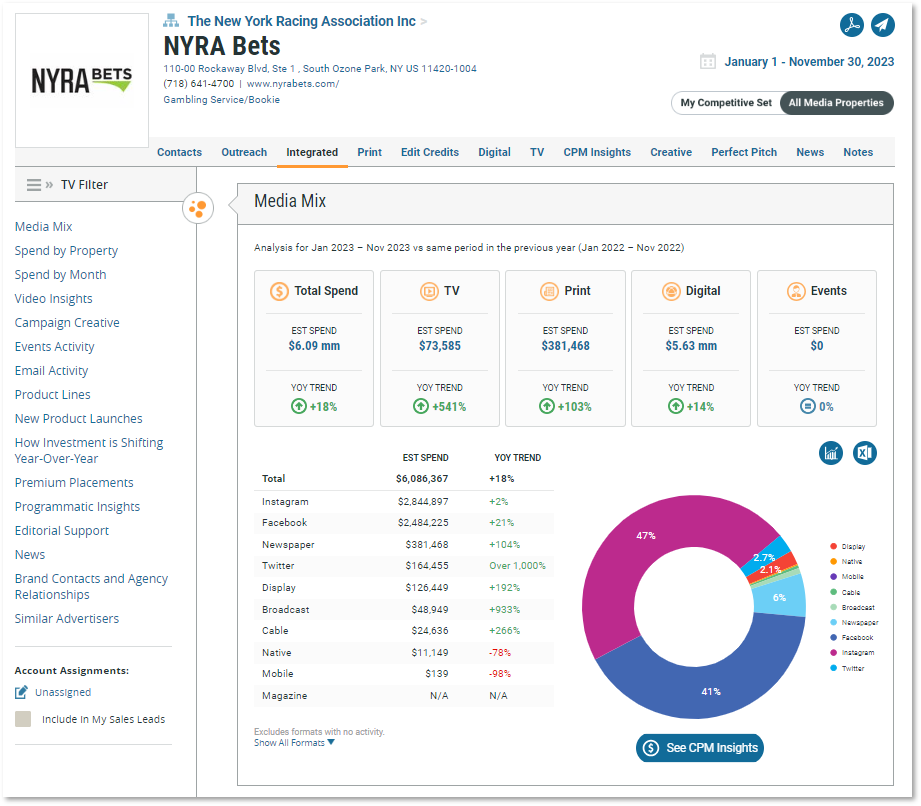
Task: Toggle Newspaper series in chart legend
Action: point(854,622)
